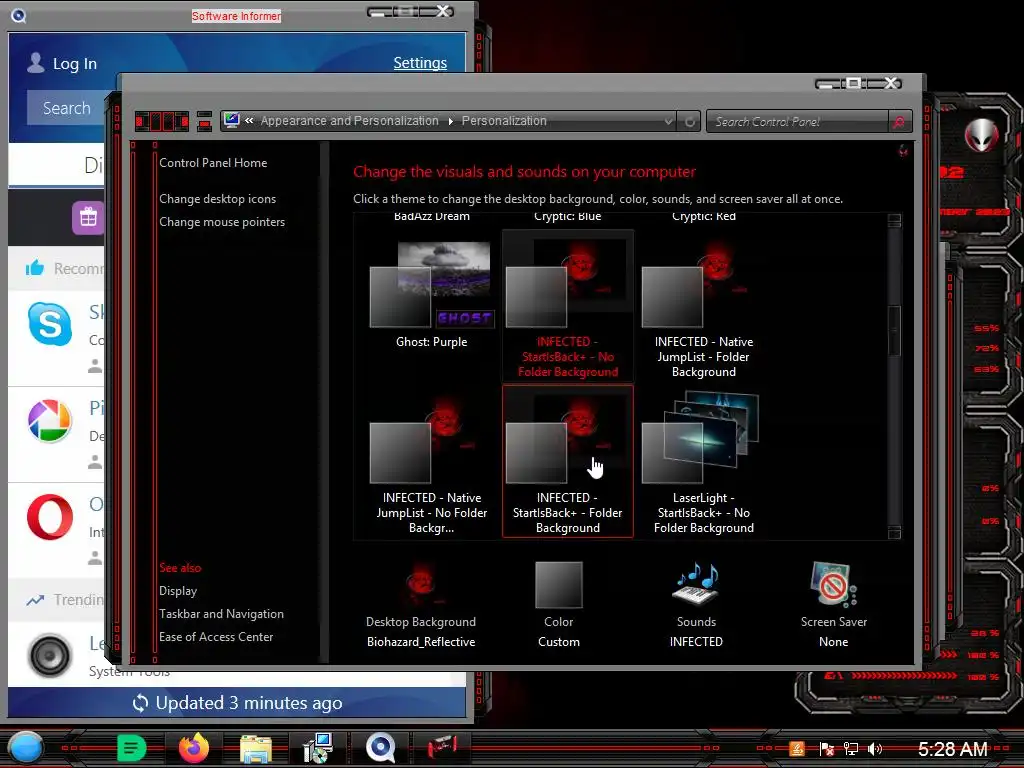Image resolution: width=1024 pixels, height=768 pixels.
Task: Click the Skype icon in Software Informer
Action: [50, 324]
